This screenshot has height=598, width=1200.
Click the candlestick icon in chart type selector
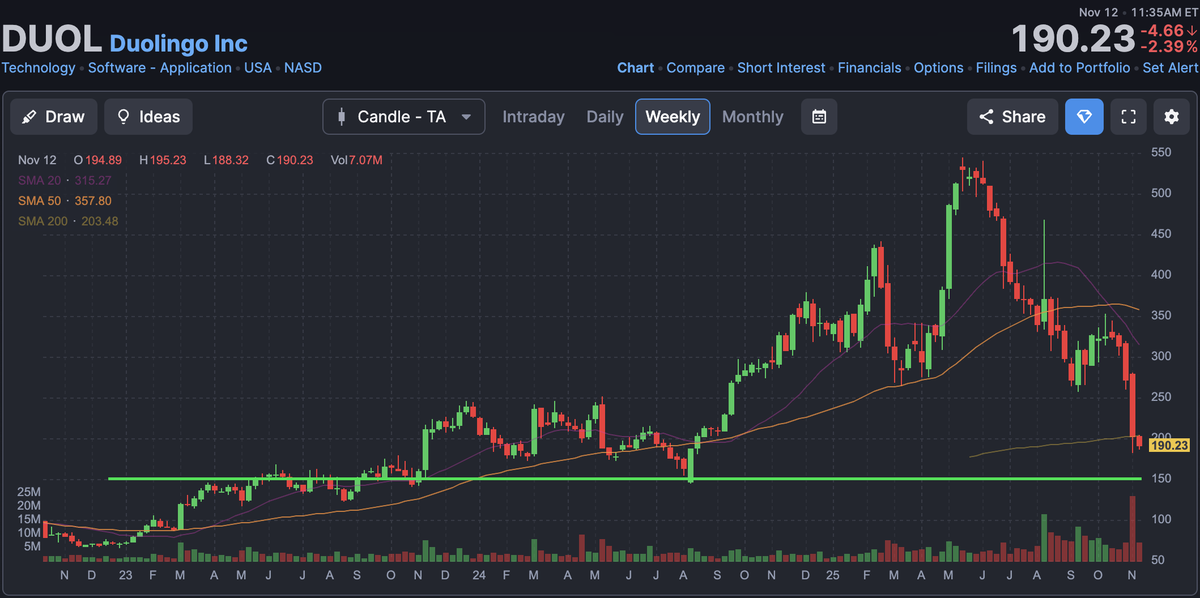(x=342, y=117)
